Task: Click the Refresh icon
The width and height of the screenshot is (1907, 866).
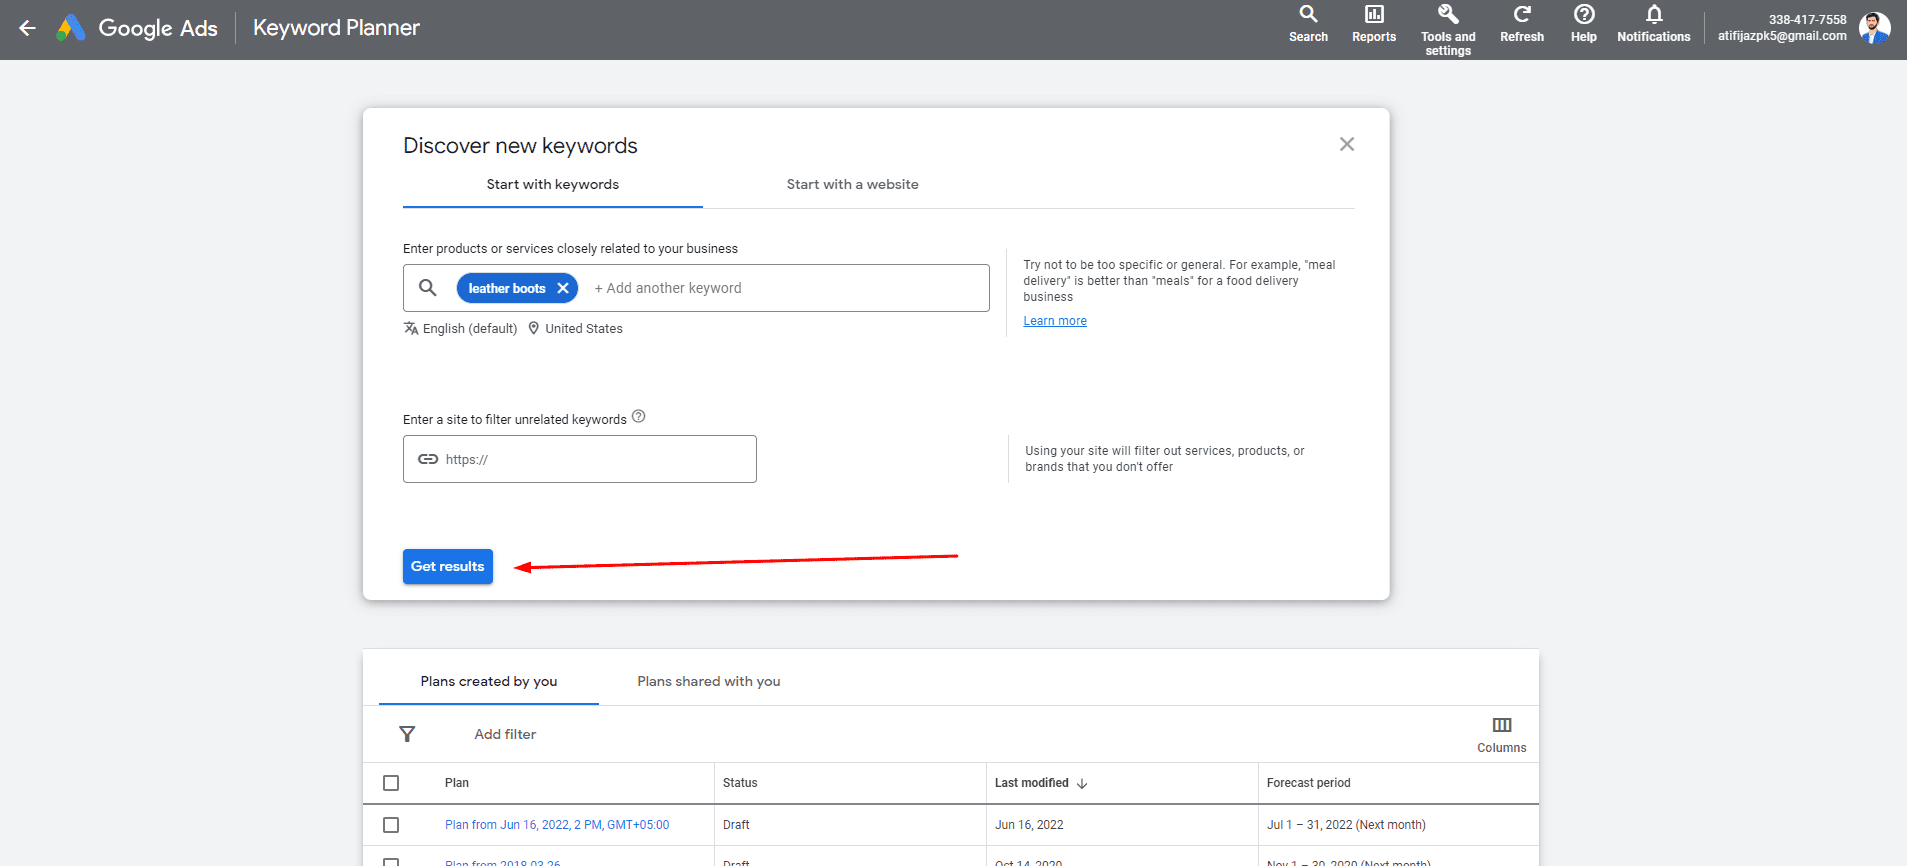Action: click(x=1521, y=15)
